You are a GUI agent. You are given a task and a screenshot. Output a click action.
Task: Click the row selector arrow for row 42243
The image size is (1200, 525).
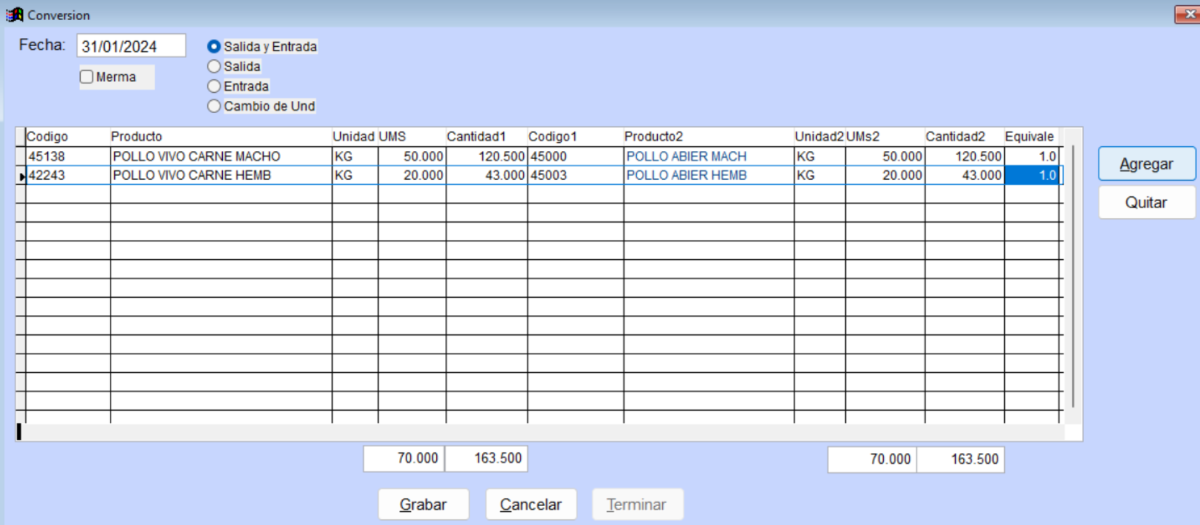tap(21, 176)
